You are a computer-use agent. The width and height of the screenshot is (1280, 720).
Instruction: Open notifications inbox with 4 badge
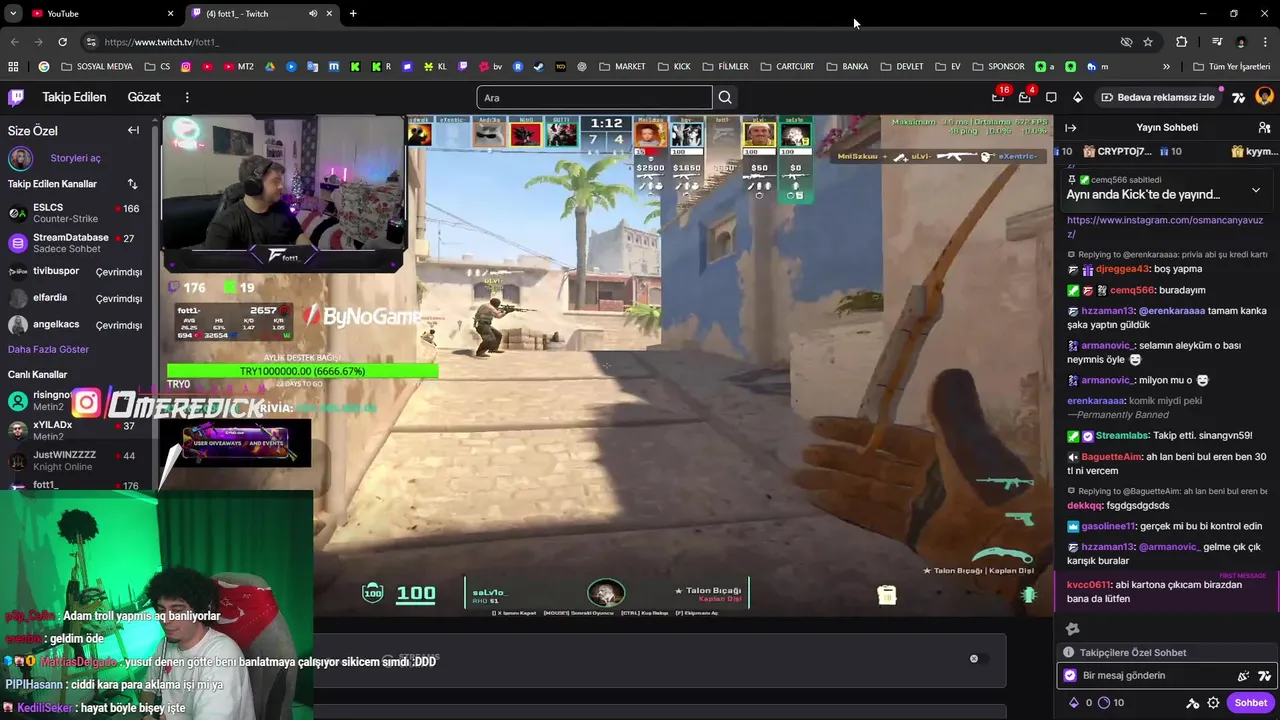pos(1024,97)
